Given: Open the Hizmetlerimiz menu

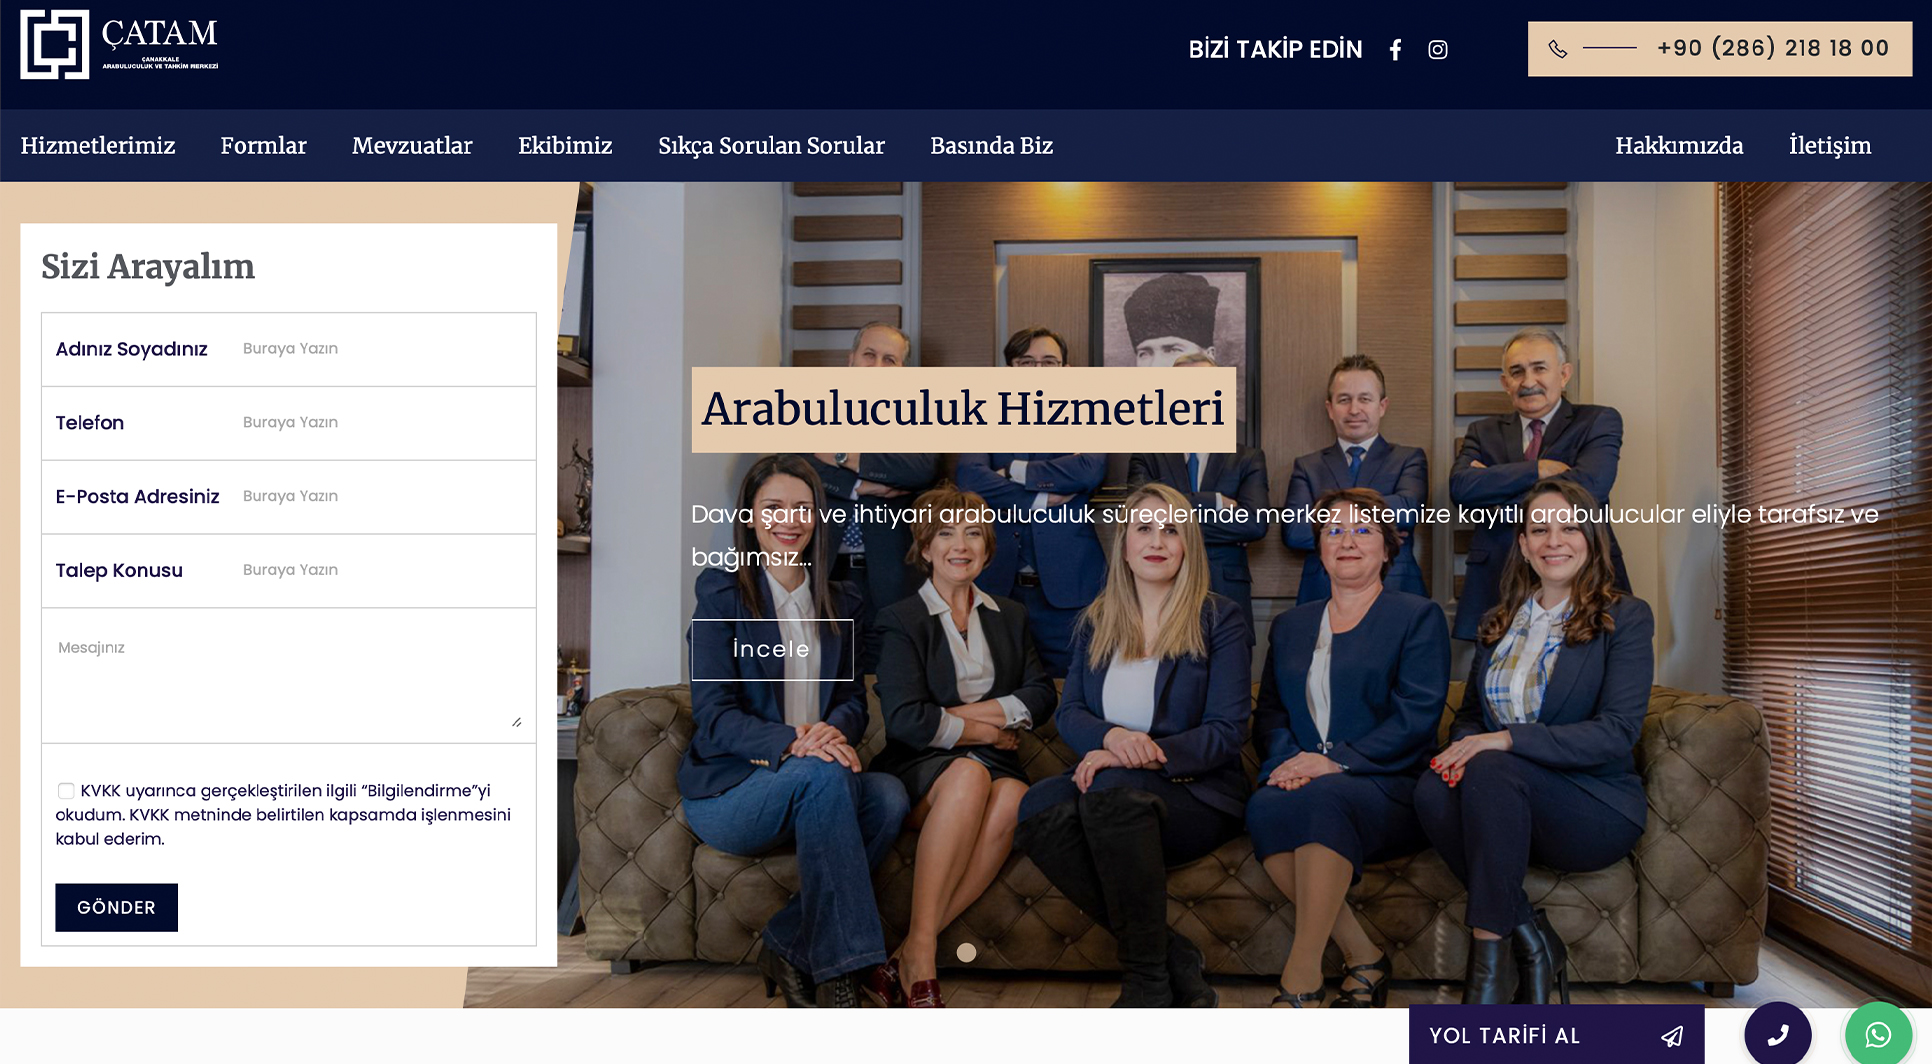Looking at the screenshot, I should [98, 146].
